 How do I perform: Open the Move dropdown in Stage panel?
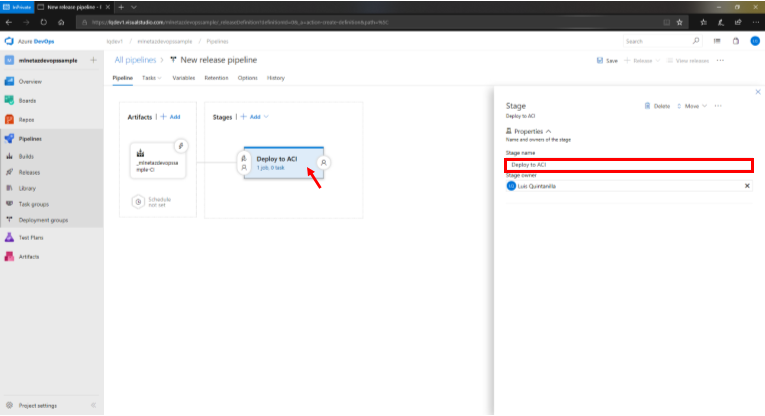pyautogui.click(x=693, y=105)
